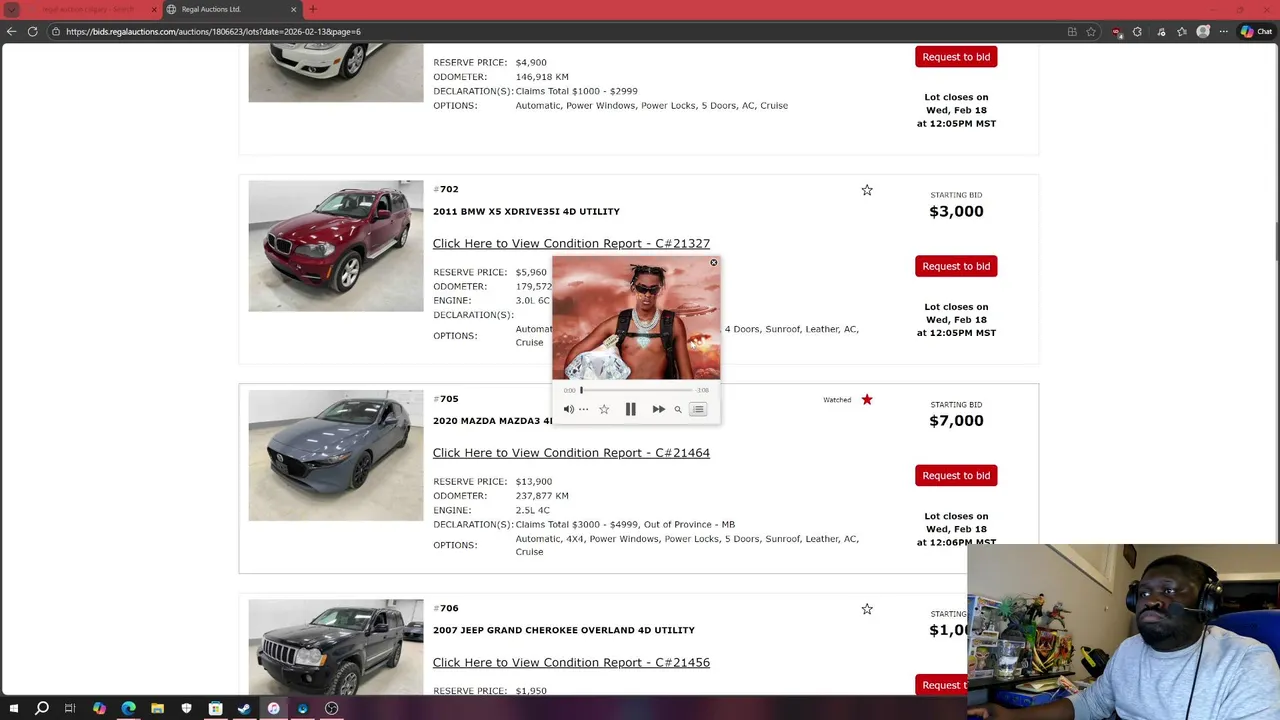Viewport: 1280px width, 720px height.
Task: Click reserve price $13,900 value
Action: click(x=534, y=482)
